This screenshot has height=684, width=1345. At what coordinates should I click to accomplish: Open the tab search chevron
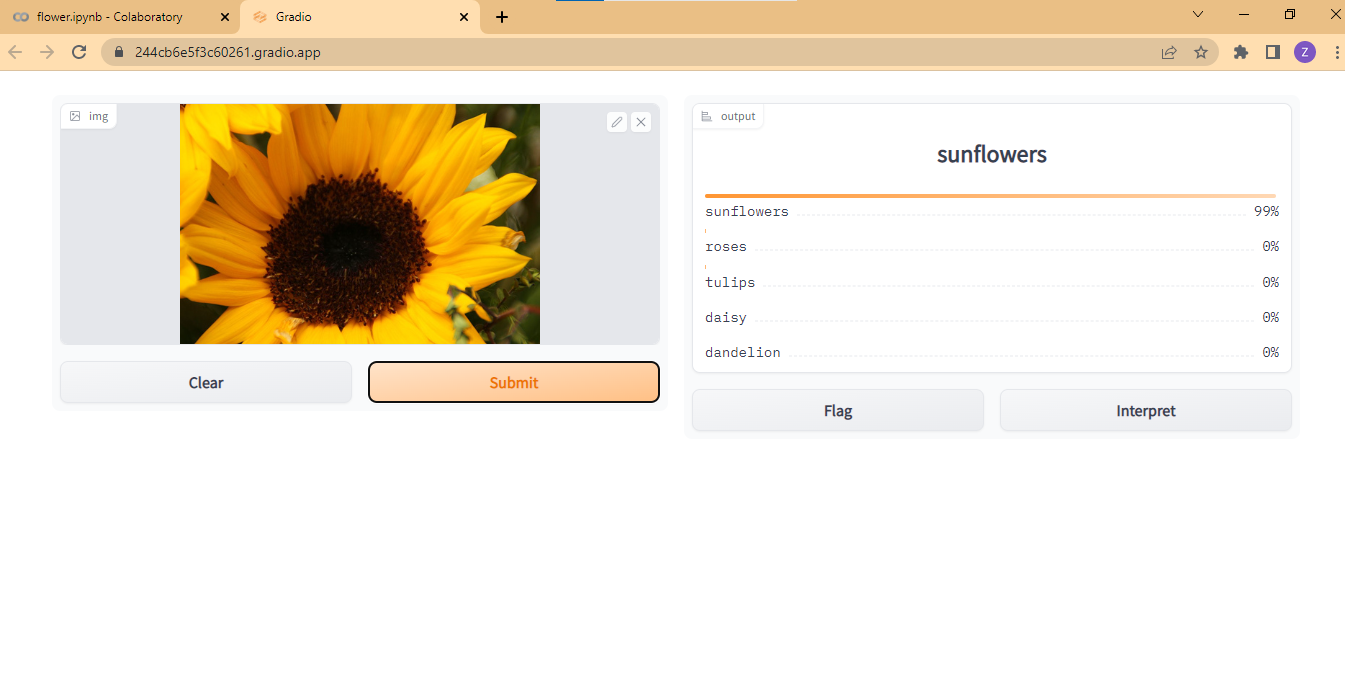pos(1197,16)
